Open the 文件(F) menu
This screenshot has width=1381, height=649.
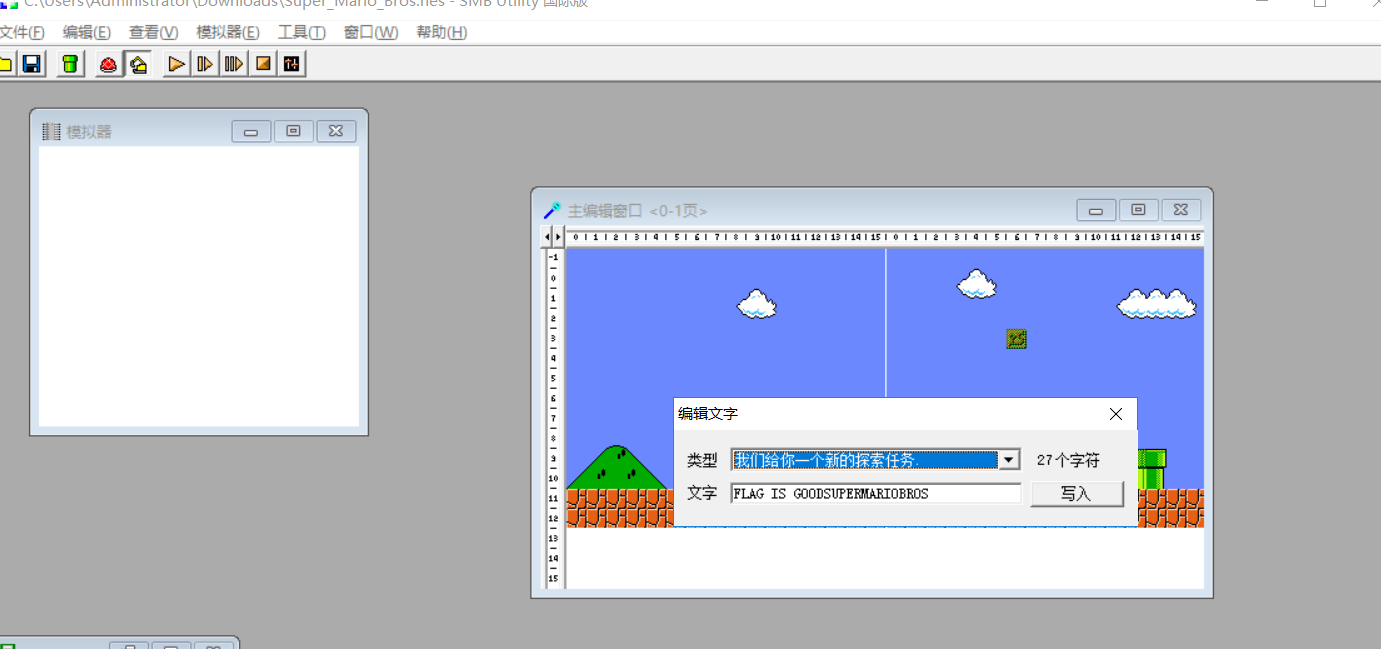point(22,32)
